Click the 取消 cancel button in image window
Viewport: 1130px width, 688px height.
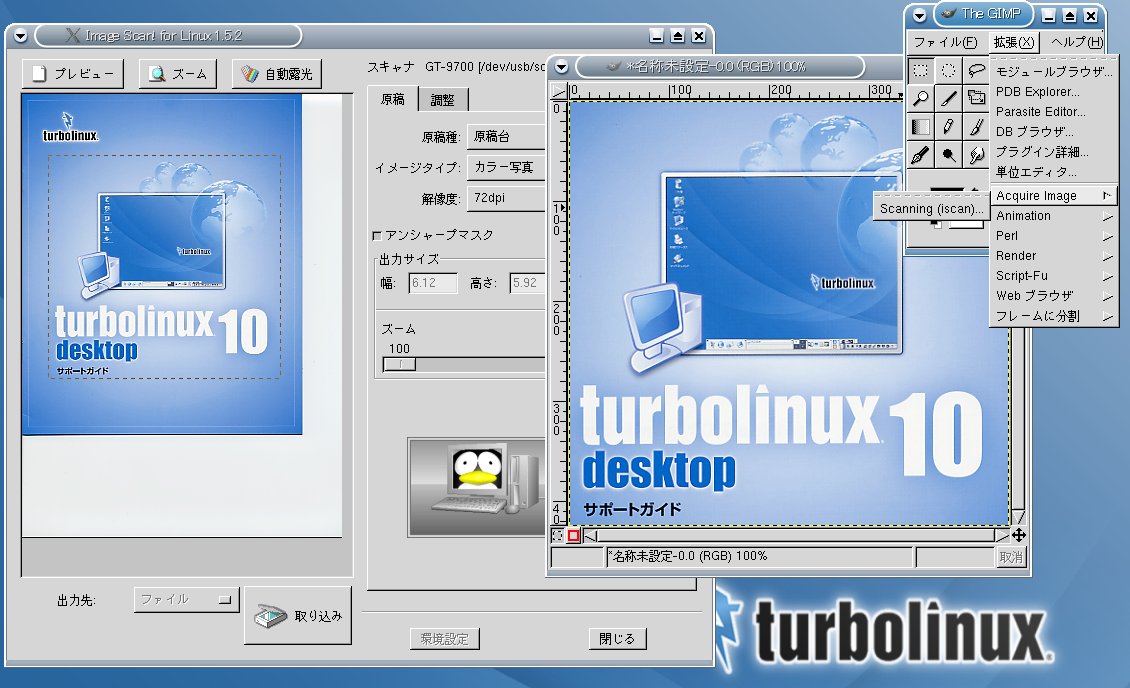[1010, 557]
